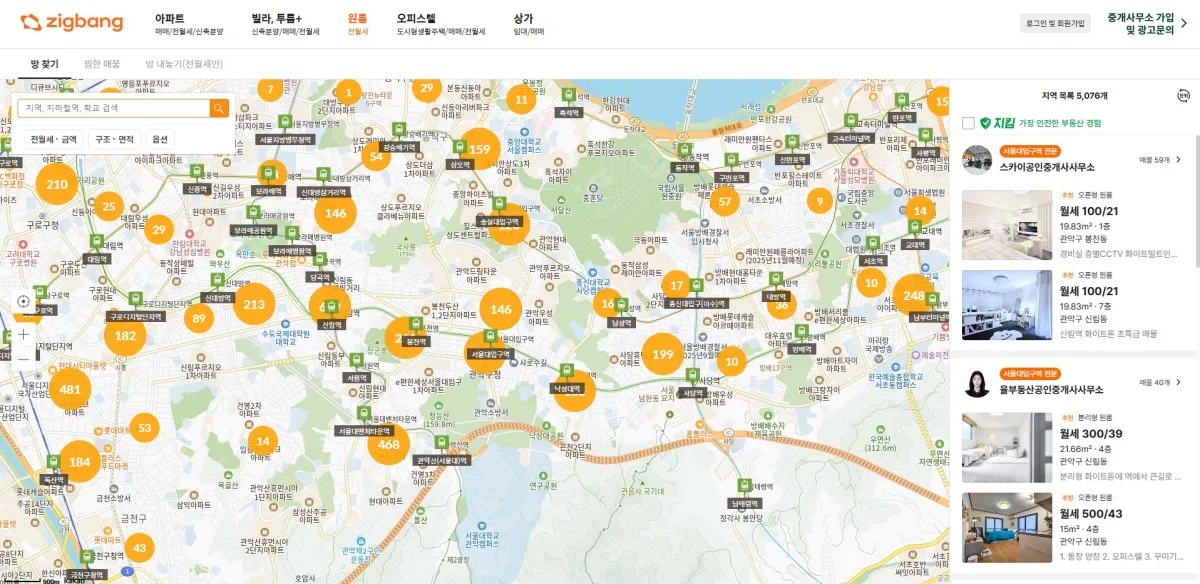Image resolution: width=1200 pixels, height=584 pixels.
Task: Switch to the 찜한 매물 tab
Action: (x=100, y=63)
